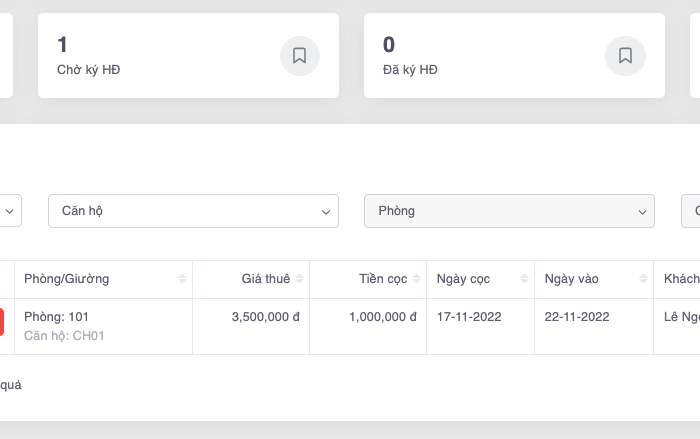
Task: Select the 3,500,000 đ rent cell
Action: [x=266, y=317]
